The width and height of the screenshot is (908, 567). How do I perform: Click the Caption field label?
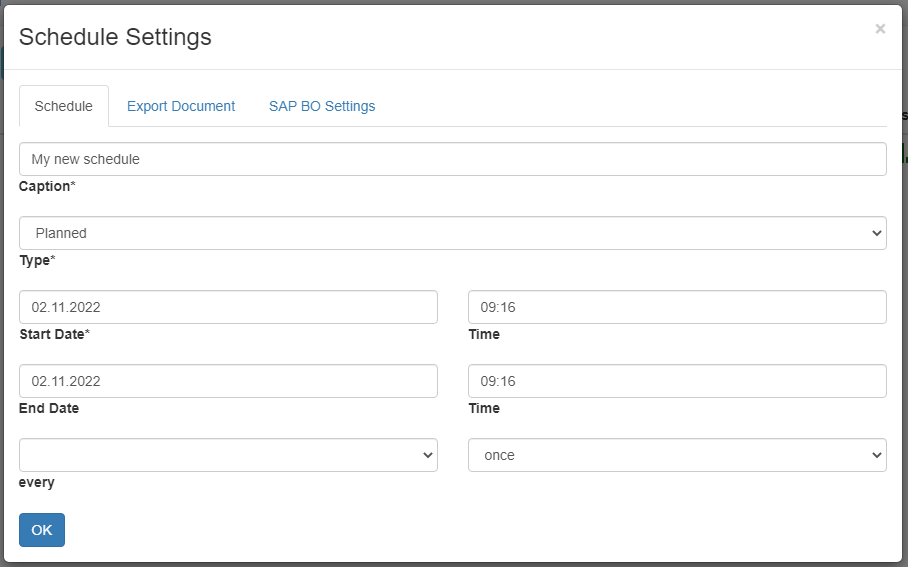pos(46,186)
